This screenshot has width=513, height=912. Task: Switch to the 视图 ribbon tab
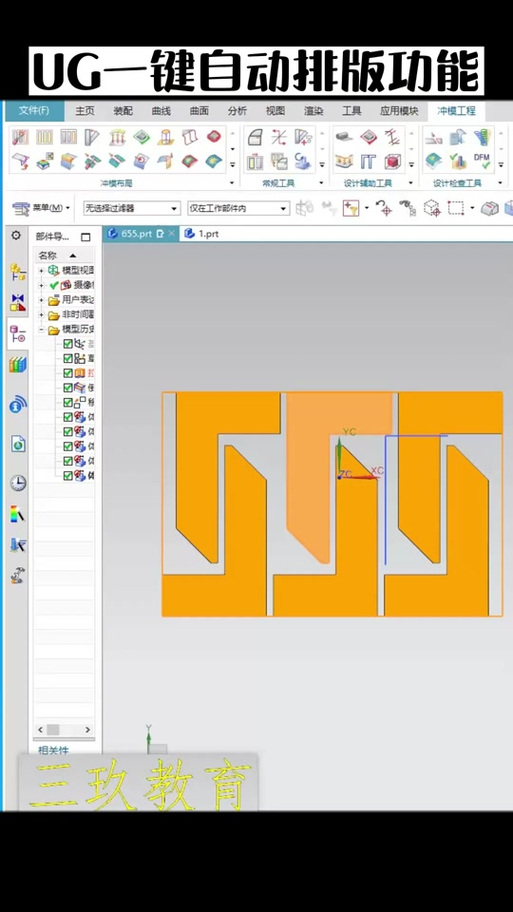(275, 111)
